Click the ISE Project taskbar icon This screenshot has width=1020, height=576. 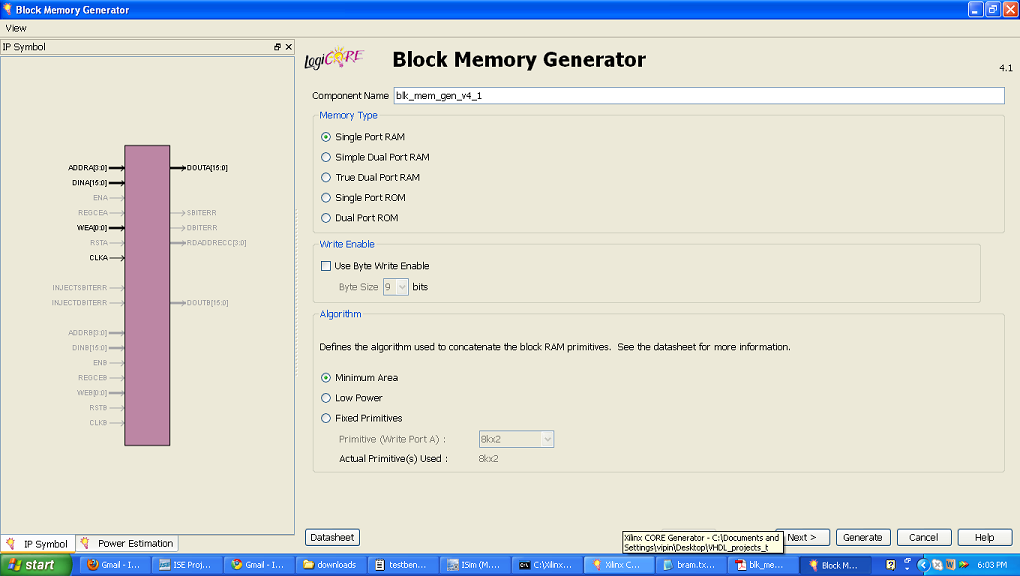click(185, 565)
